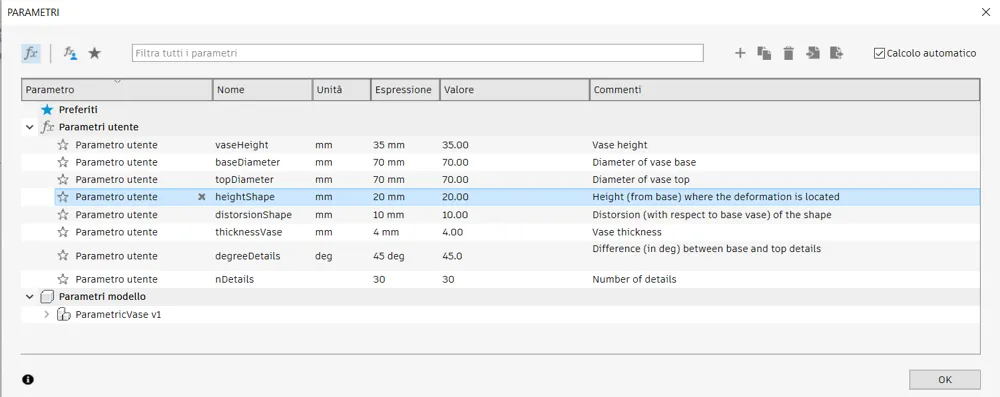Toggle favorite star for topDiameter
Viewport: 1000px width, 397px height.
coord(62,179)
